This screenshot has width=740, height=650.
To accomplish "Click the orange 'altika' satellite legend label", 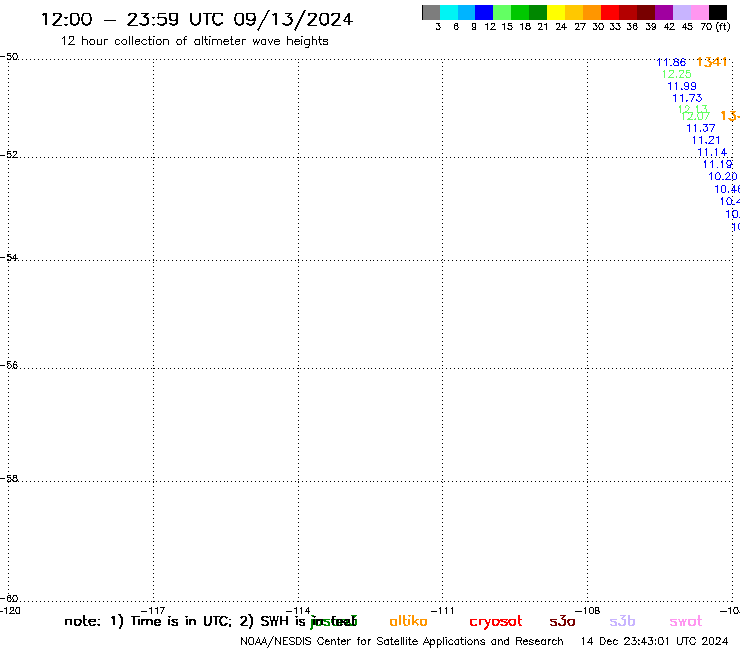I will [408, 621].
